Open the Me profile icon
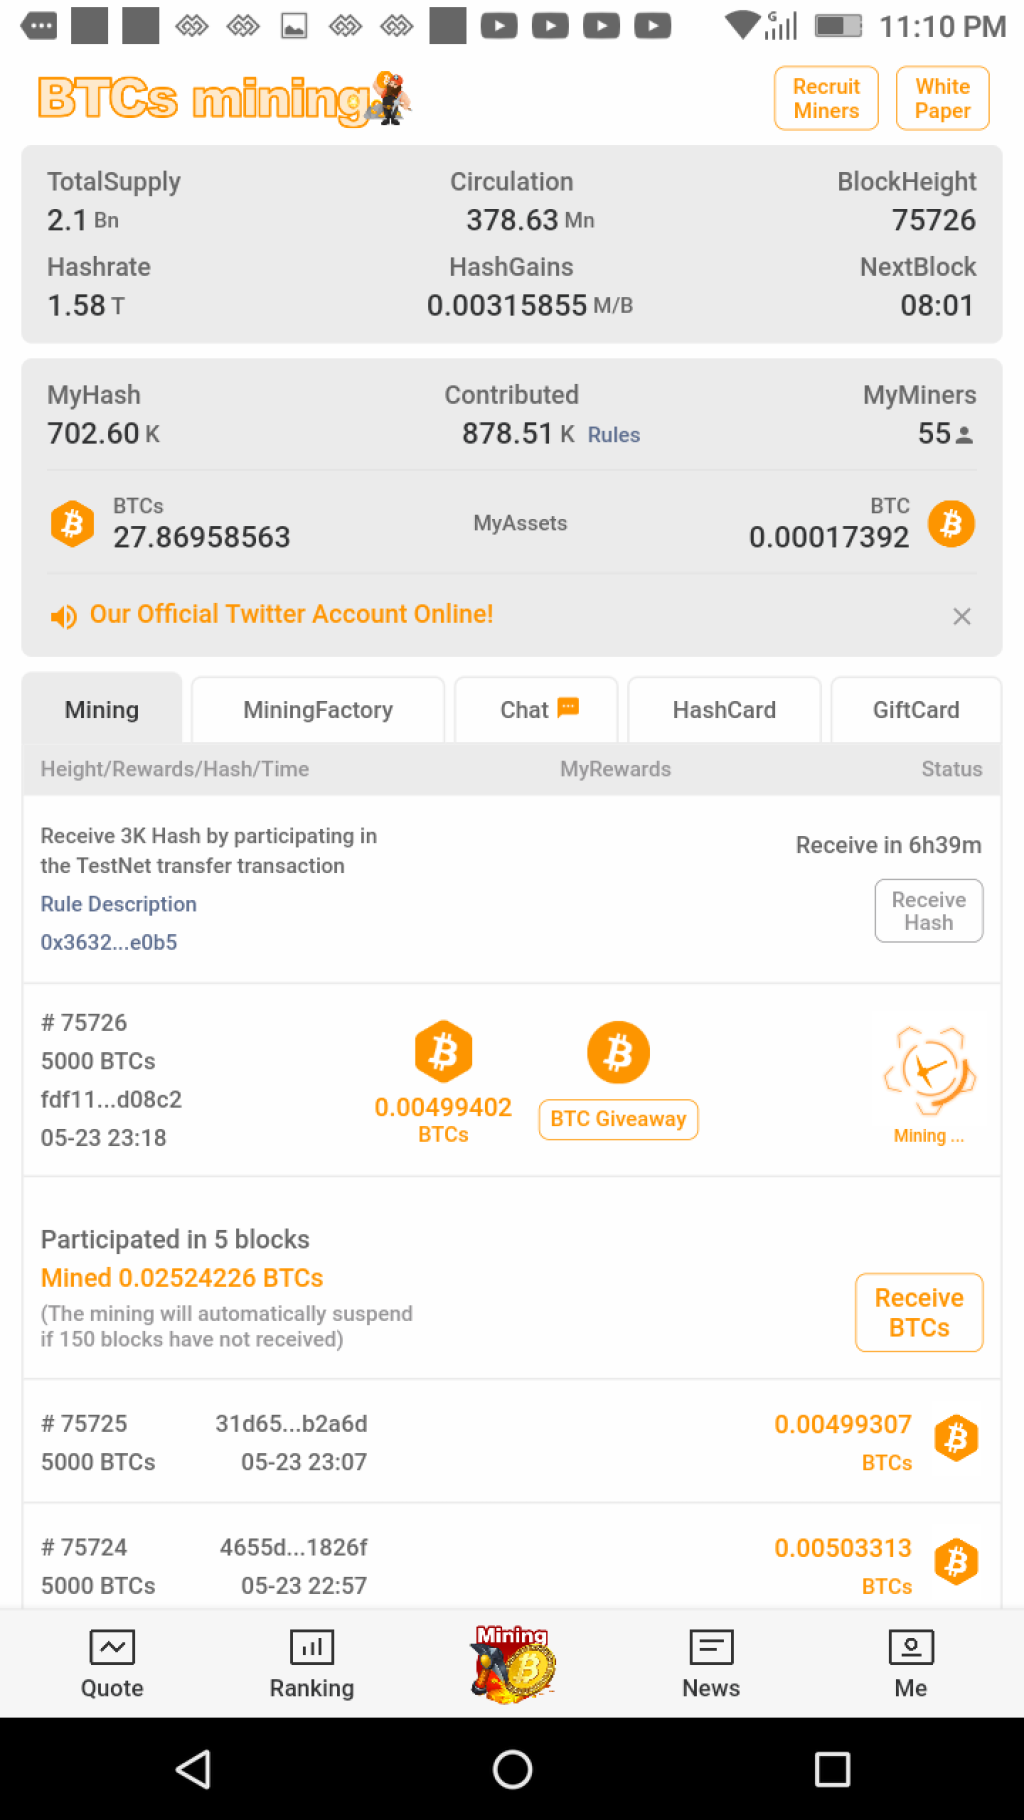The image size is (1024, 1820). tap(911, 1646)
